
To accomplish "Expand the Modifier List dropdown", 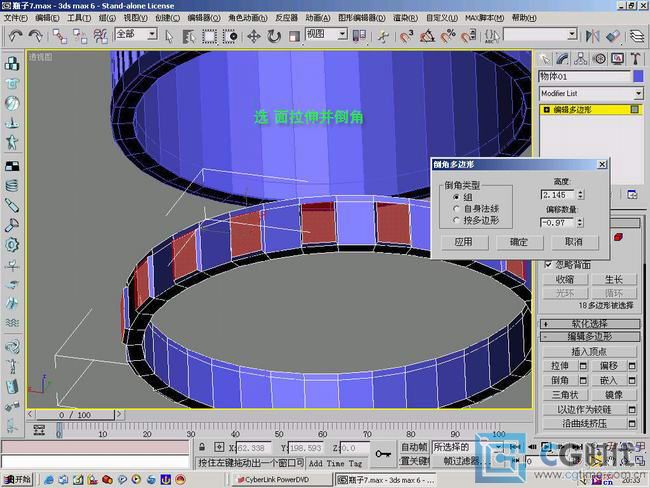I will pyautogui.click(x=638, y=94).
